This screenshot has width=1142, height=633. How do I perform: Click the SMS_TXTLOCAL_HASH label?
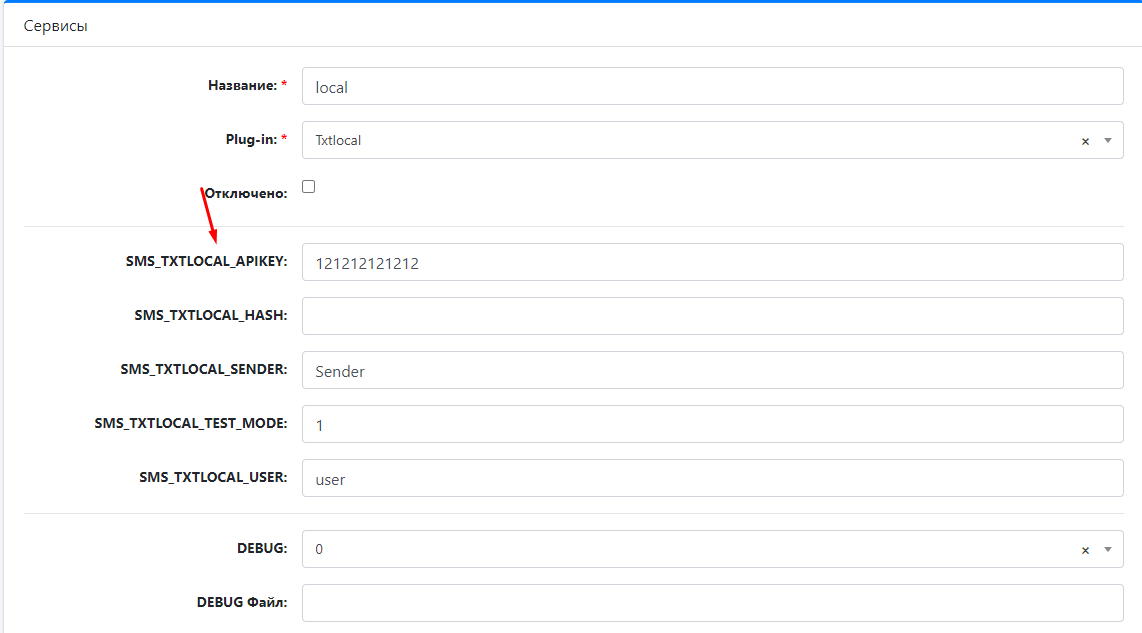pos(210,315)
